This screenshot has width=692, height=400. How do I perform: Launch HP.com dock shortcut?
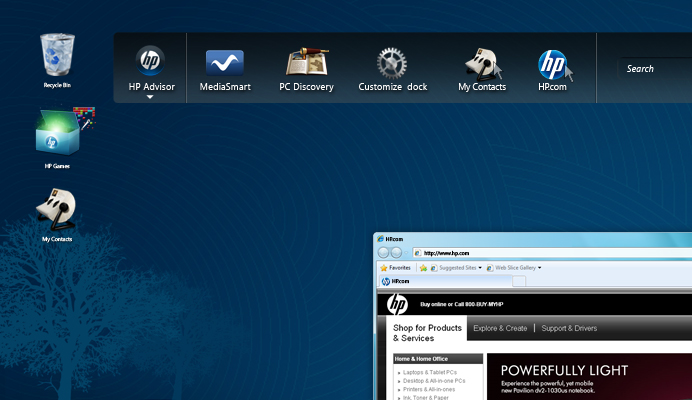click(553, 64)
